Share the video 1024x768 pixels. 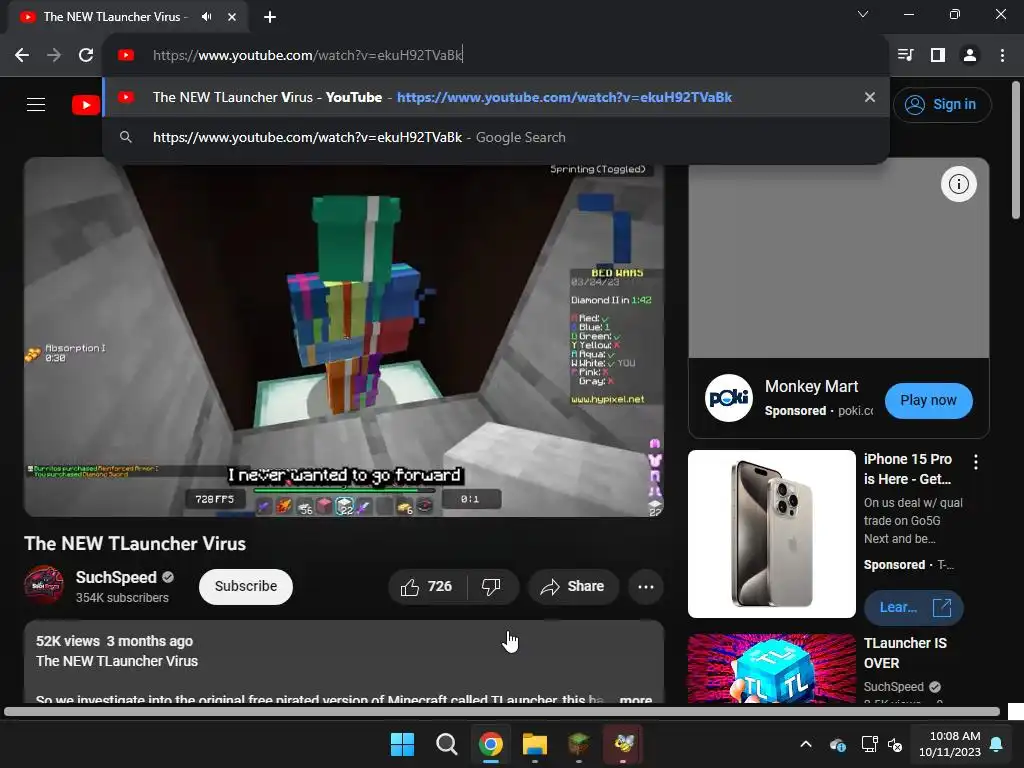tap(572, 586)
